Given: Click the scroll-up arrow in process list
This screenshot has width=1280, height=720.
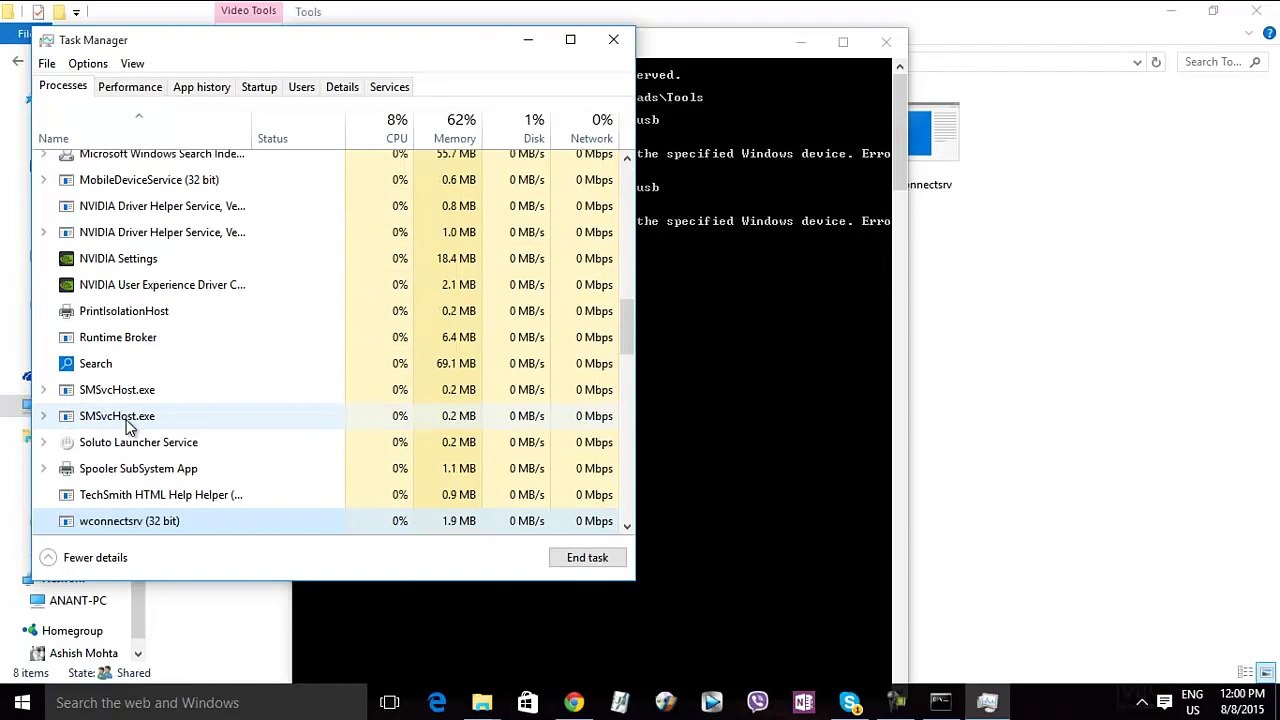Looking at the screenshot, I should [627, 158].
